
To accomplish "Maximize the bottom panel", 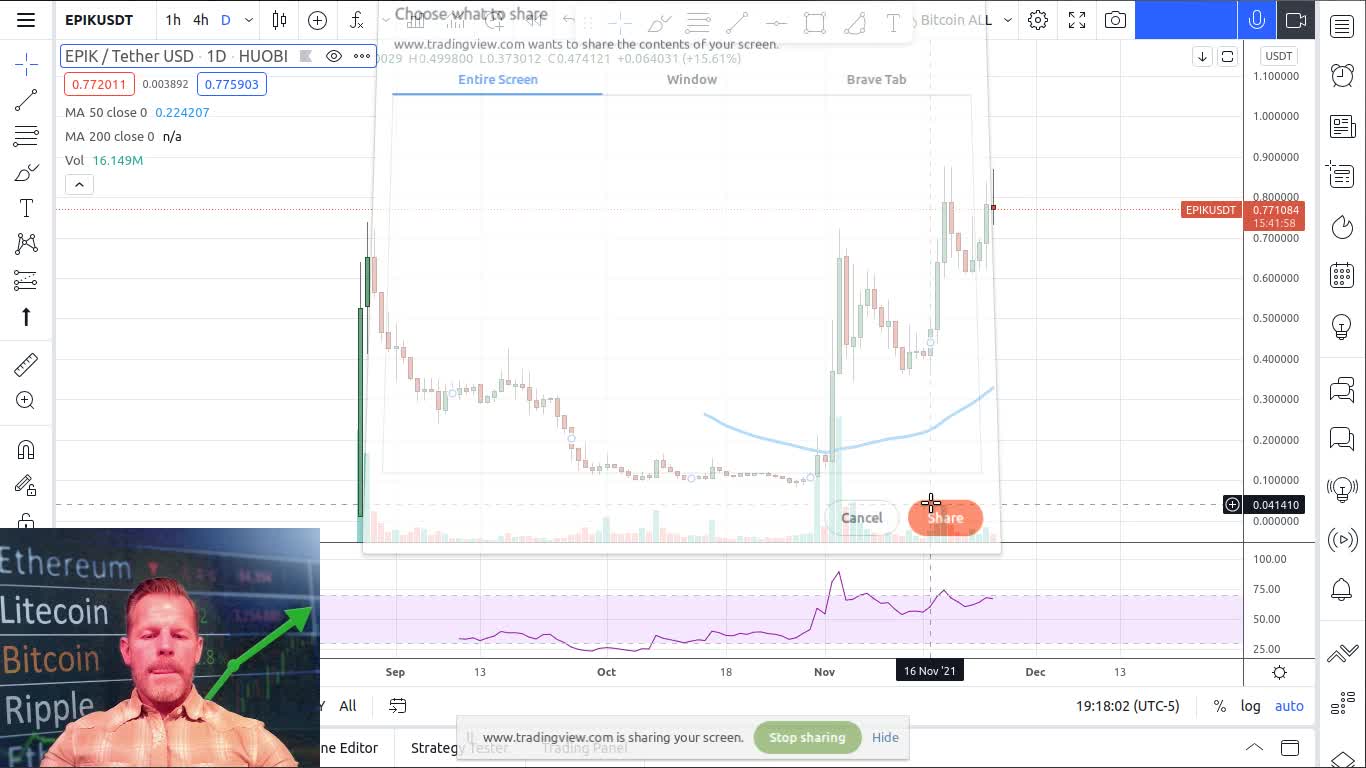I will tap(1290, 747).
